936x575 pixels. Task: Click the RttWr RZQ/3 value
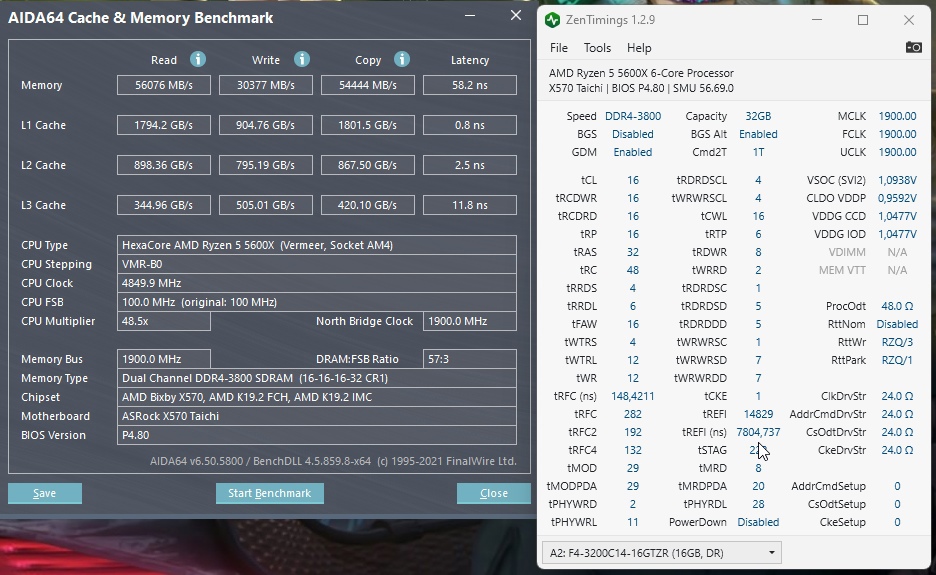click(897, 342)
